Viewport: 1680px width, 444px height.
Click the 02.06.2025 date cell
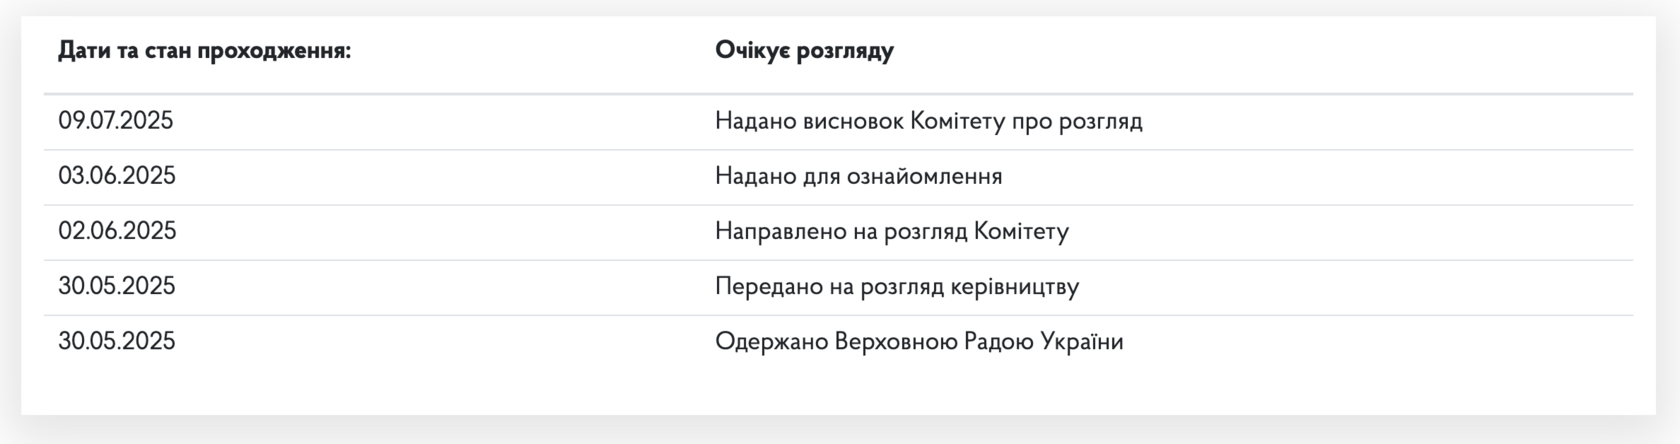(x=117, y=231)
